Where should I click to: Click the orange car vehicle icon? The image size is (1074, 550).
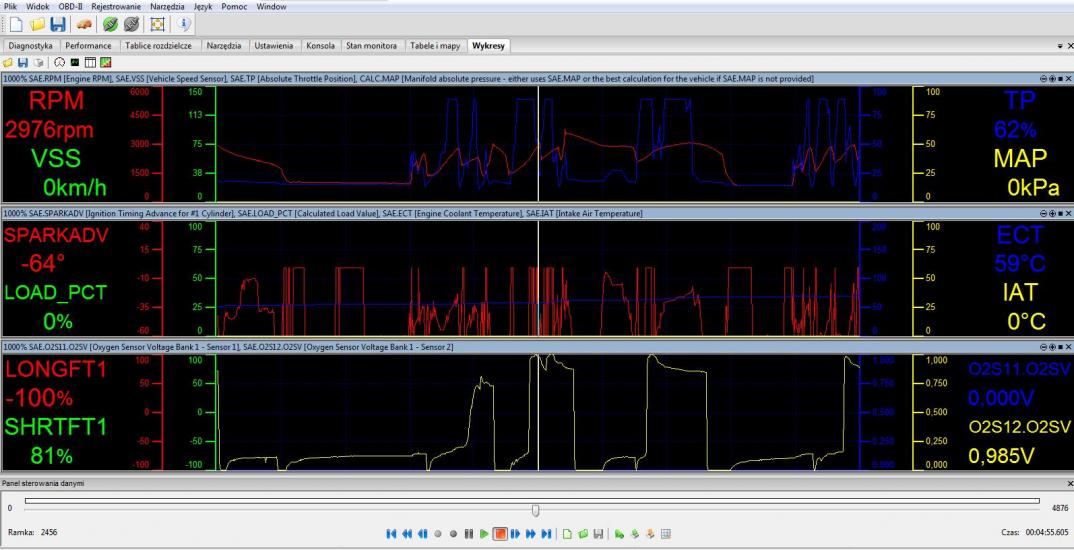[85, 24]
